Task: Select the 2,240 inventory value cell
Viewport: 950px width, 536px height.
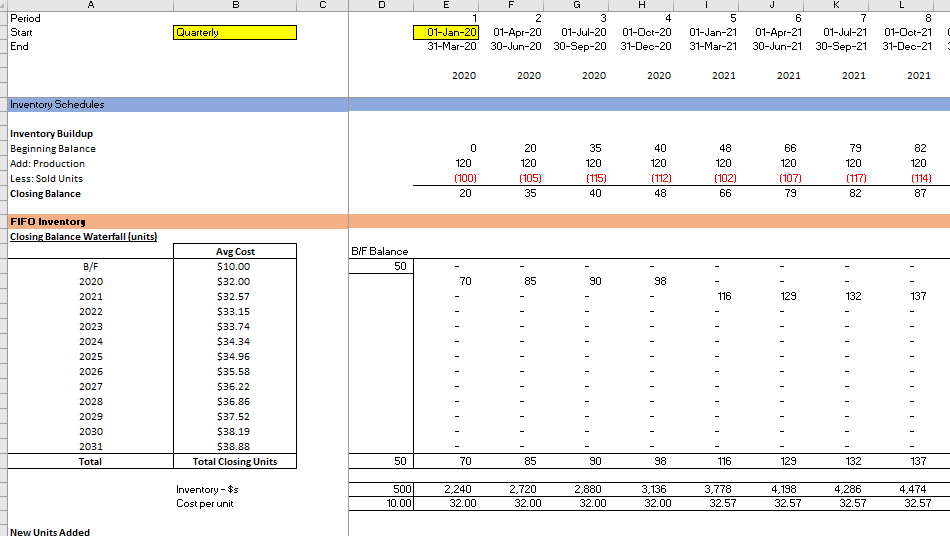Action: pyautogui.click(x=446, y=489)
